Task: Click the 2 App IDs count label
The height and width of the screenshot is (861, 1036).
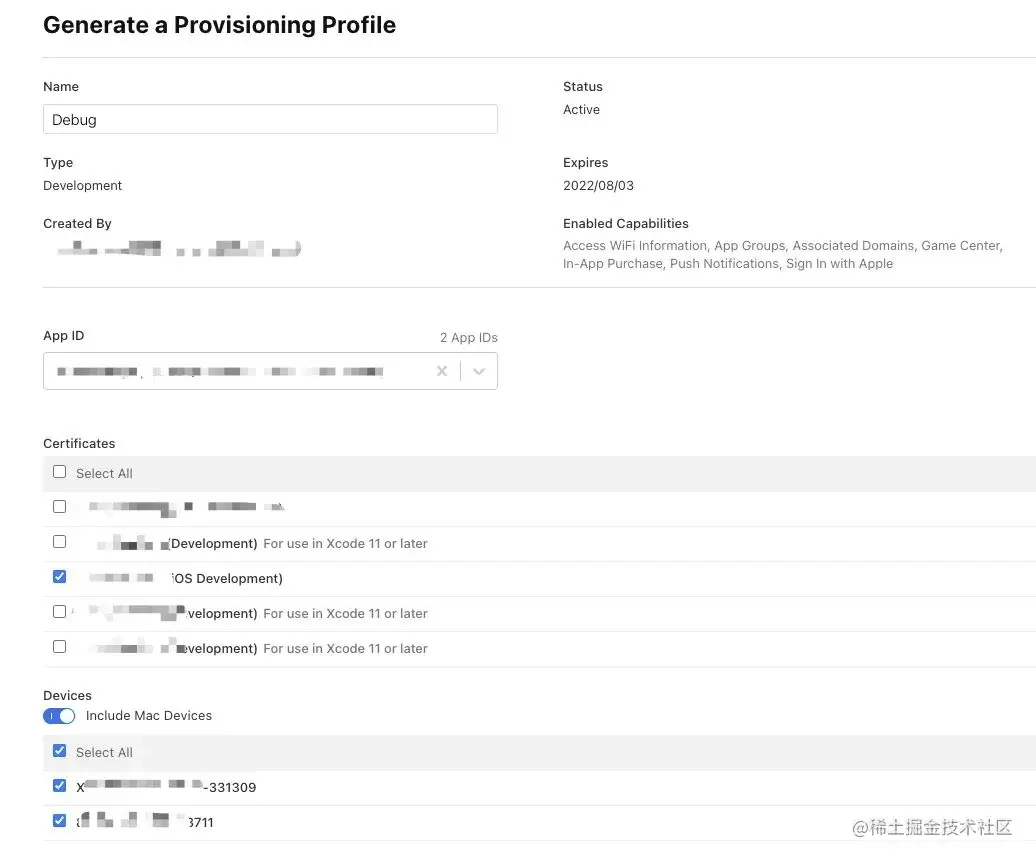Action: click(468, 338)
